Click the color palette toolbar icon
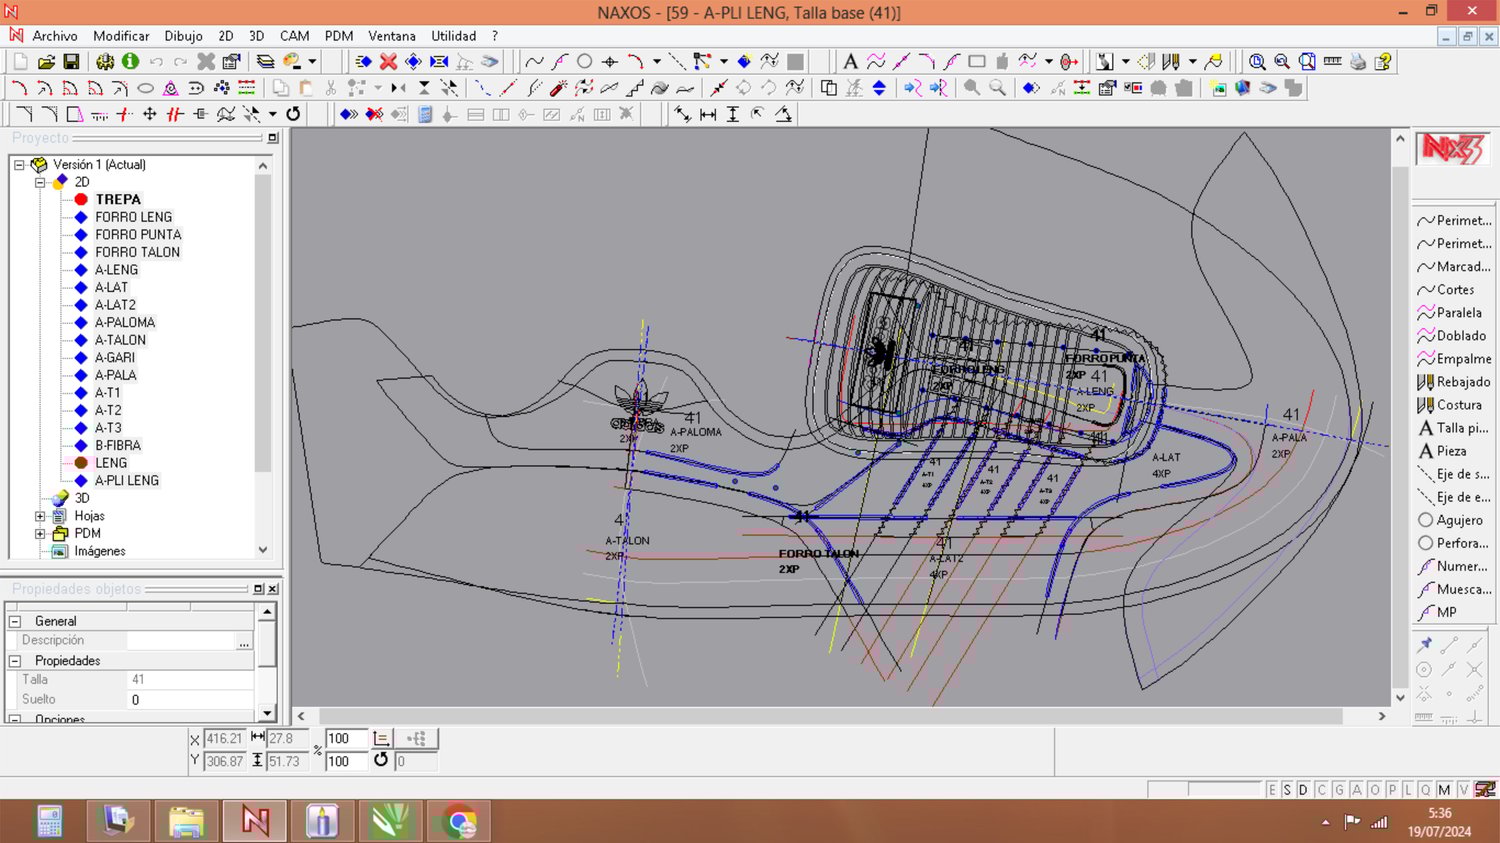This screenshot has width=1500, height=843. tap(292, 62)
